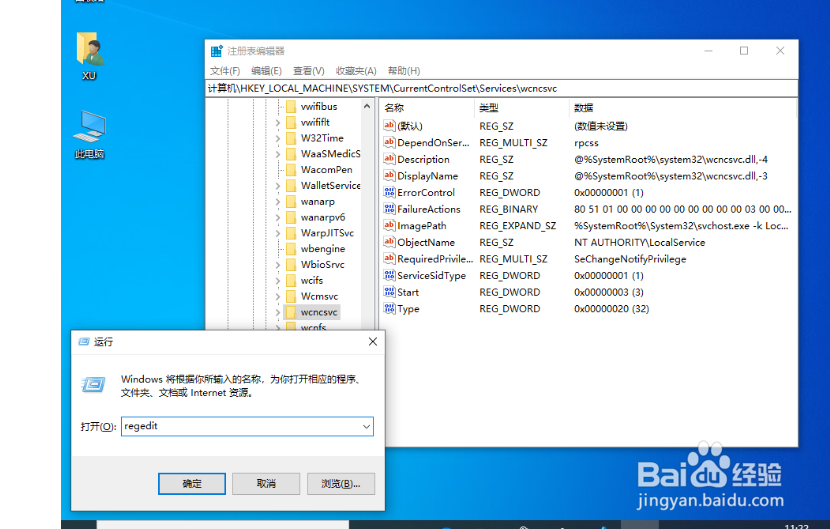Select the wbengine folder icon

[291, 248]
